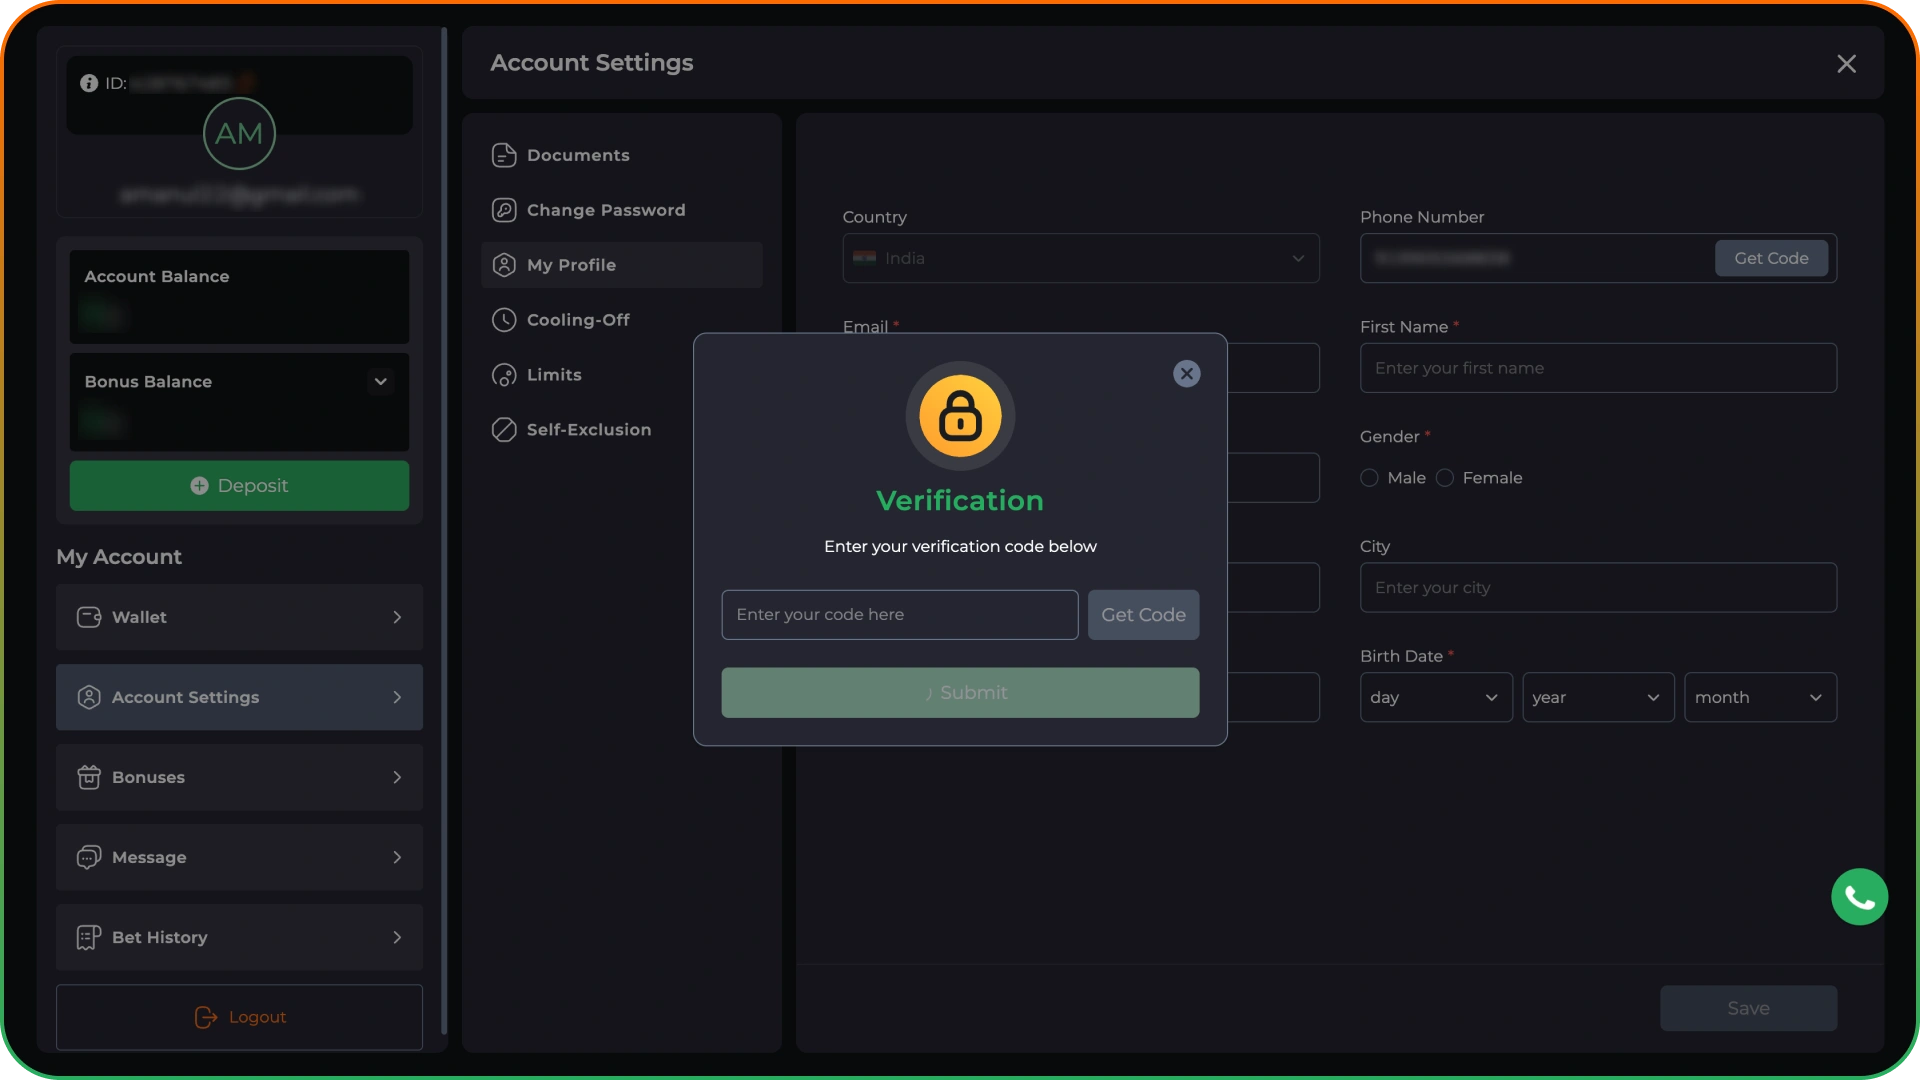1920x1080 pixels.
Task: Open the birth month dropdown
Action: (x=1760, y=697)
